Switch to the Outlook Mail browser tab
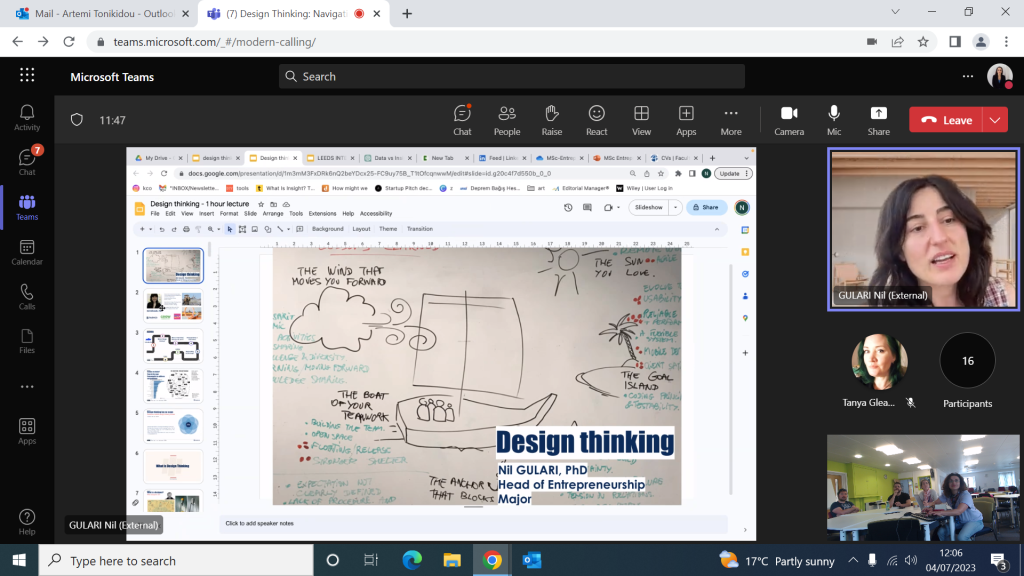The width and height of the screenshot is (1024, 576). (103, 14)
